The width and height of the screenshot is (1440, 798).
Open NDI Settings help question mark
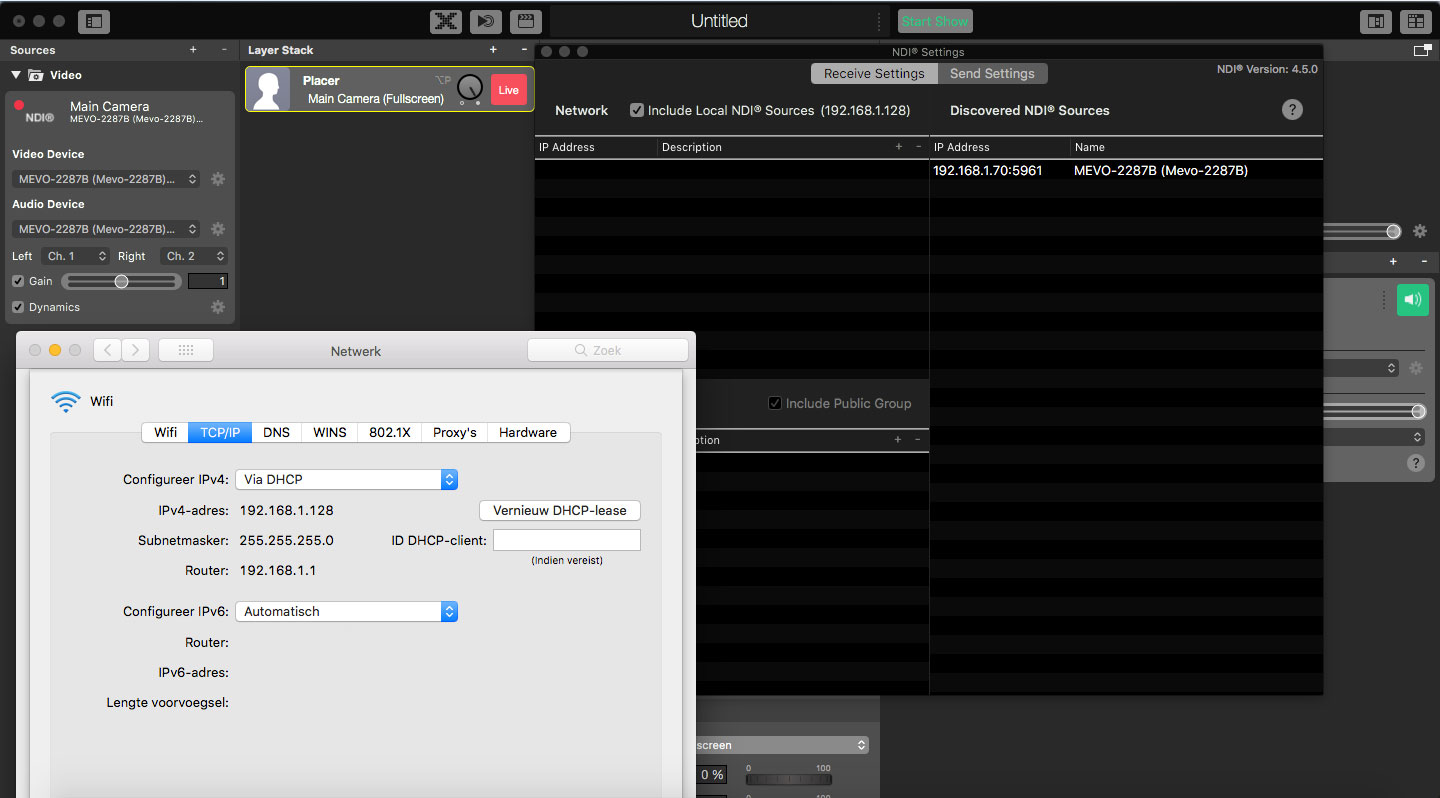point(1292,110)
